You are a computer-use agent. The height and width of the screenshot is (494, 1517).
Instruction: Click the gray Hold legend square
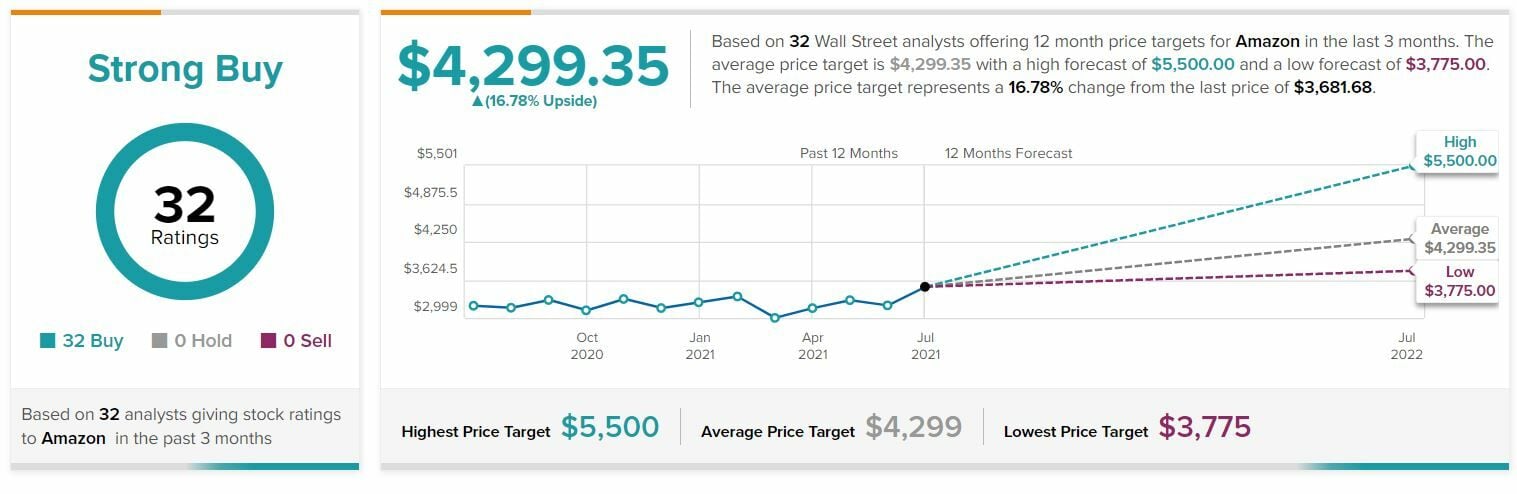coord(159,341)
